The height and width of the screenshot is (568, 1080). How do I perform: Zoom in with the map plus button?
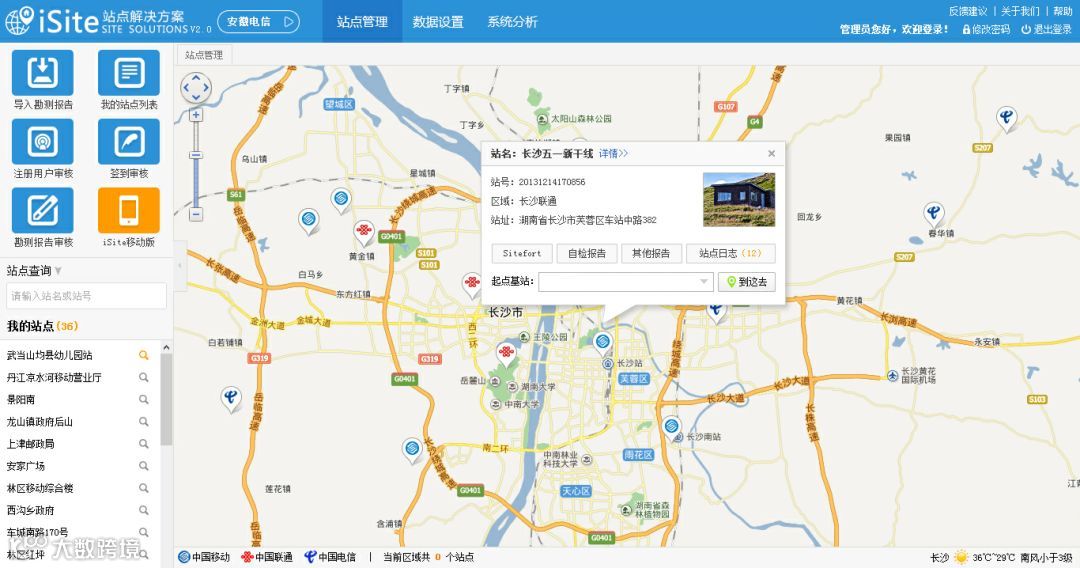196,115
